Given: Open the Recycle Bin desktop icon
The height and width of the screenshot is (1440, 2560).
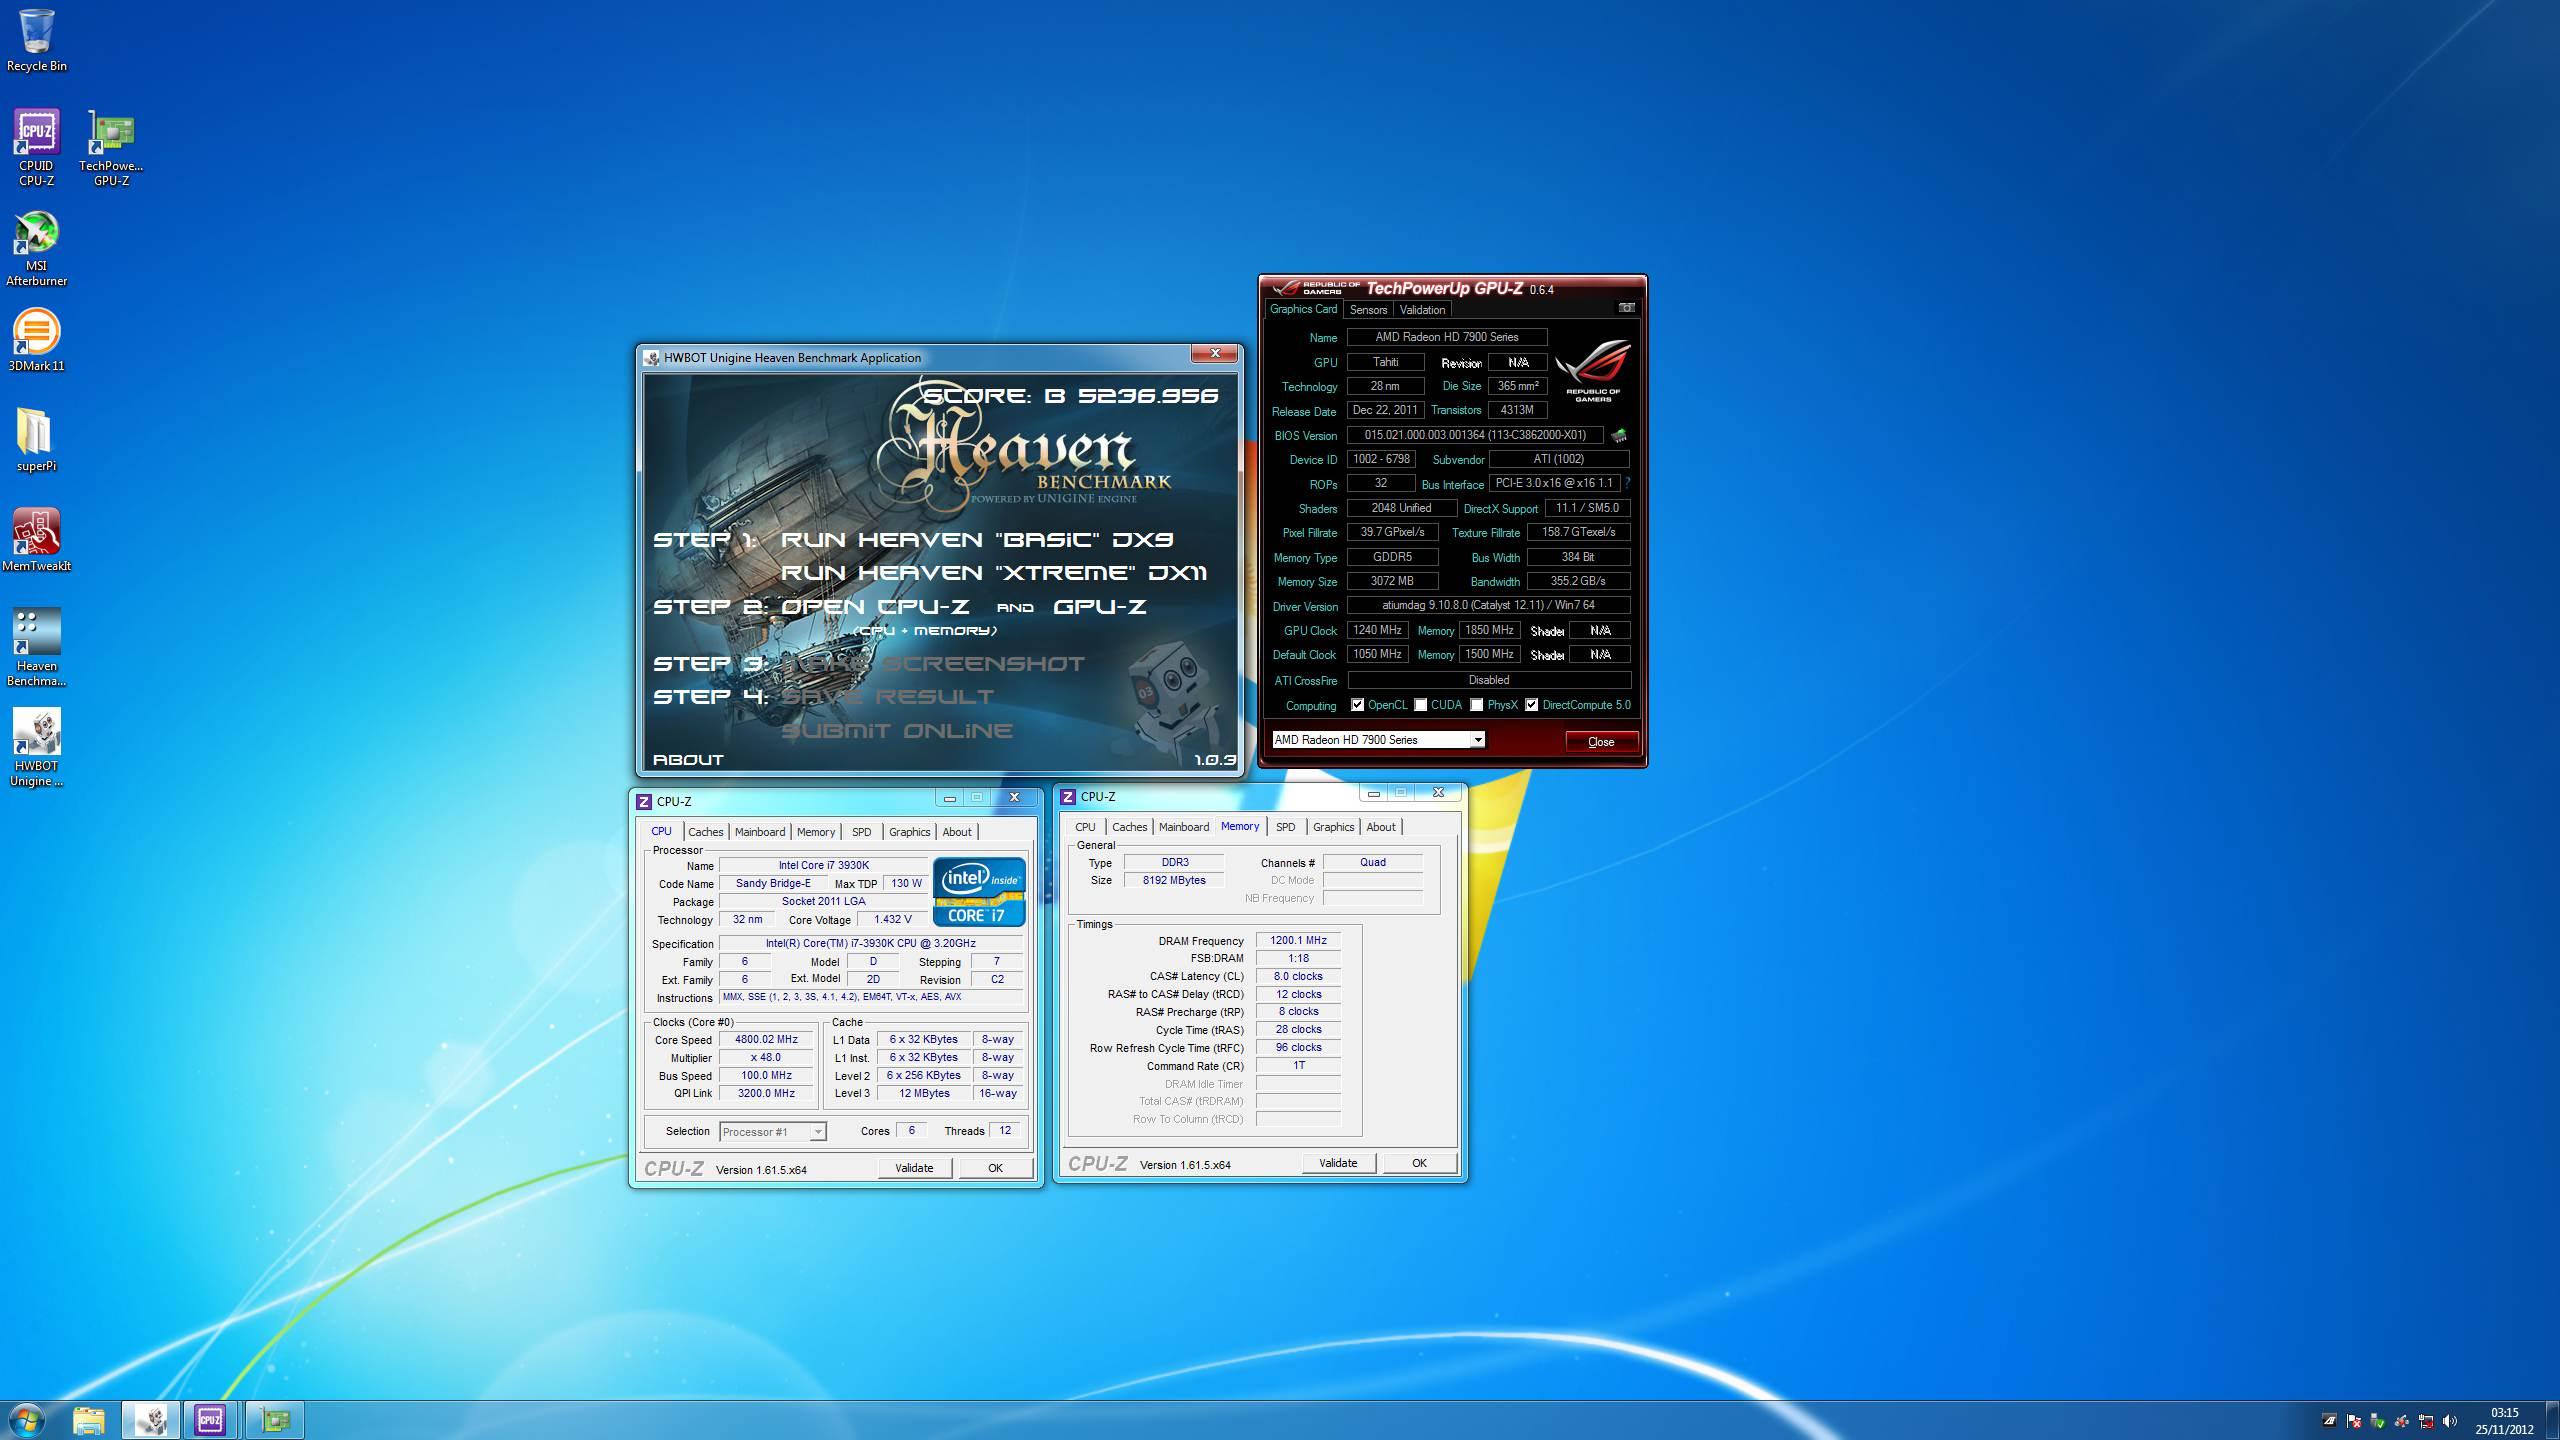Looking at the screenshot, I should pos(36,40).
